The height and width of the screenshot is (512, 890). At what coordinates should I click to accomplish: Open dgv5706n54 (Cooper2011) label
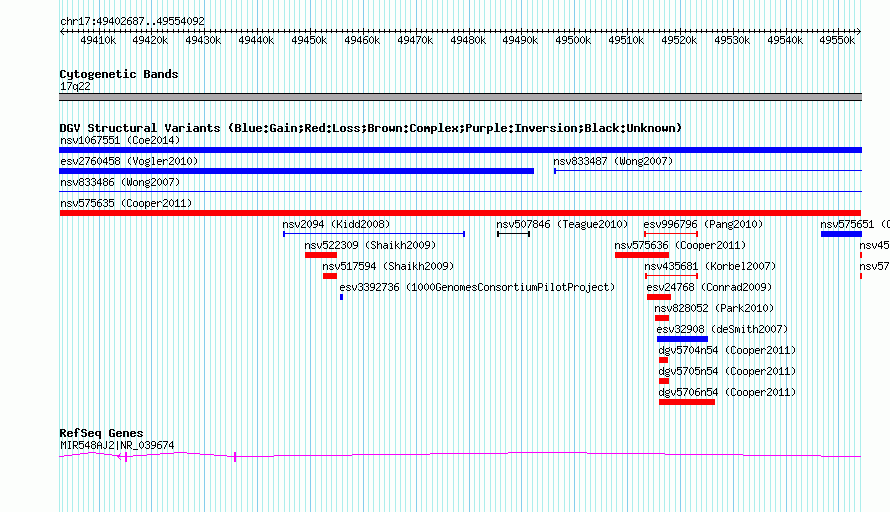click(x=727, y=392)
